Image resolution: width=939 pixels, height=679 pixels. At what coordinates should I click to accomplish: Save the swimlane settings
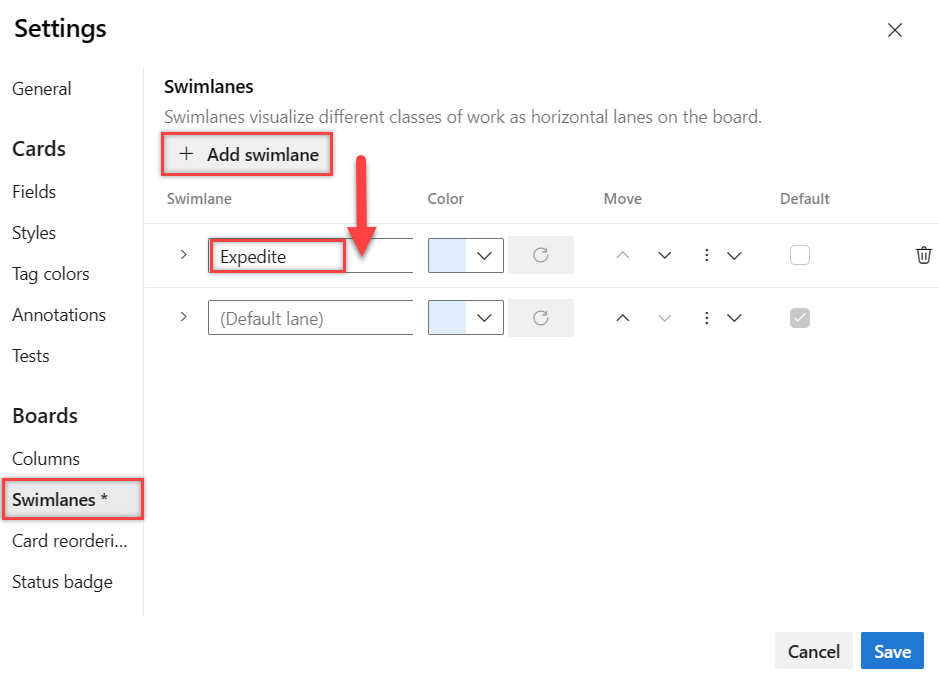[x=892, y=651]
